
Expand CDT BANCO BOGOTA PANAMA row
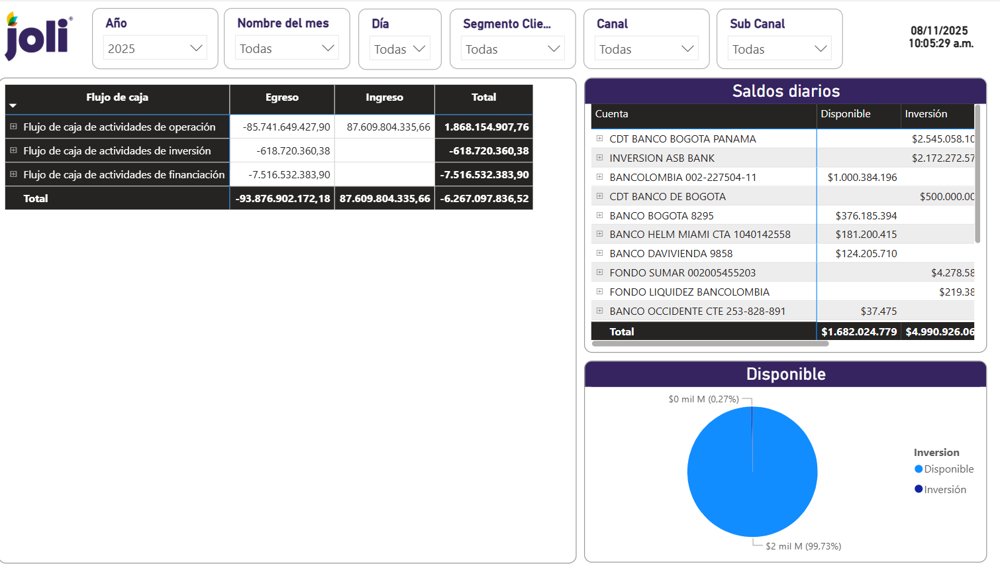(600, 139)
